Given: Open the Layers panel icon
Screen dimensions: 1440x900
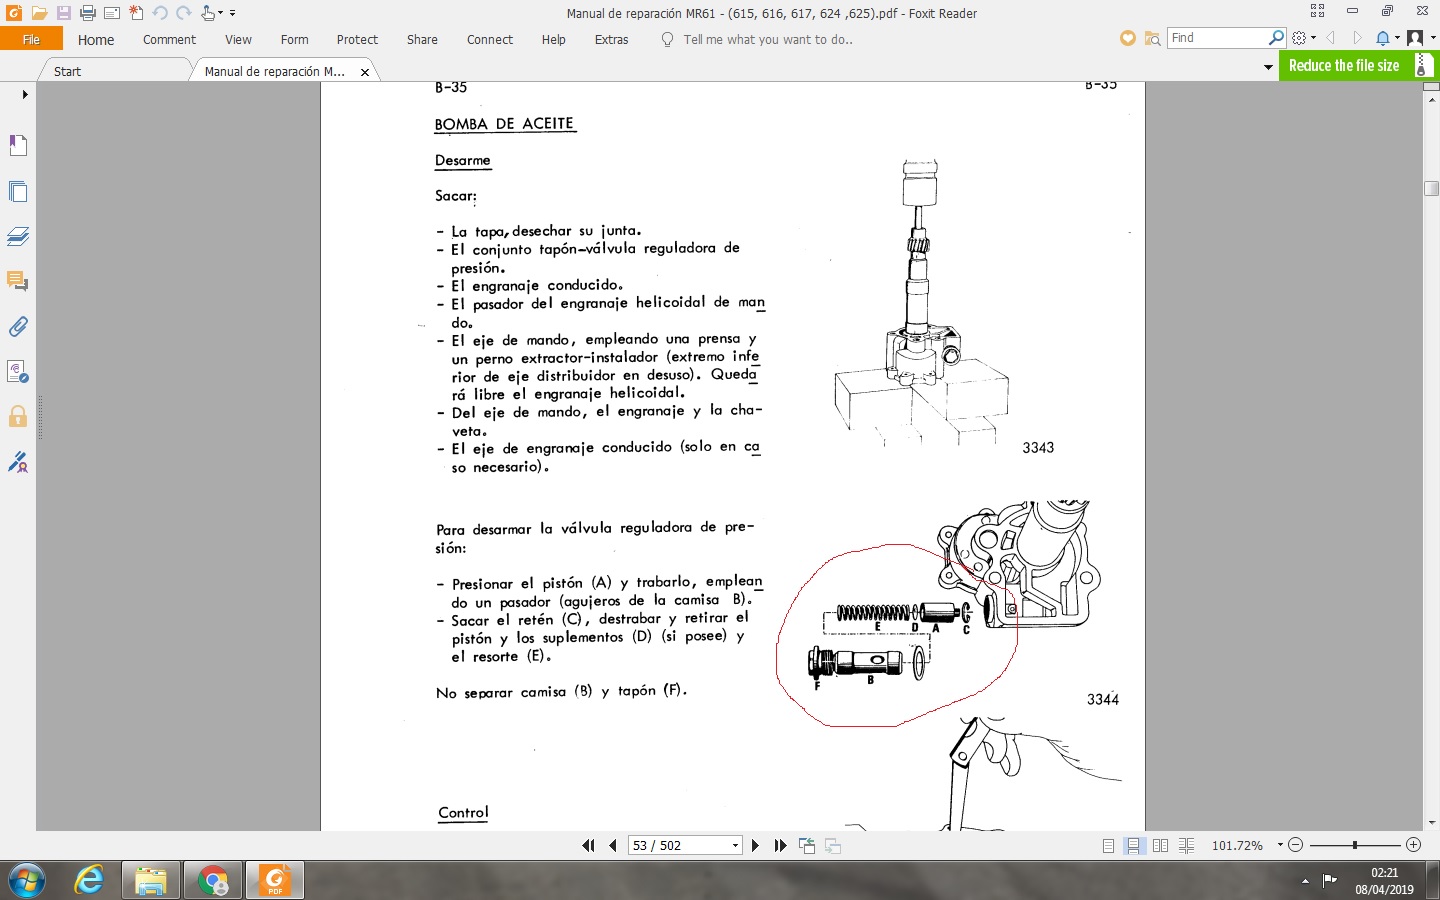Looking at the screenshot, I should [18, 237].
